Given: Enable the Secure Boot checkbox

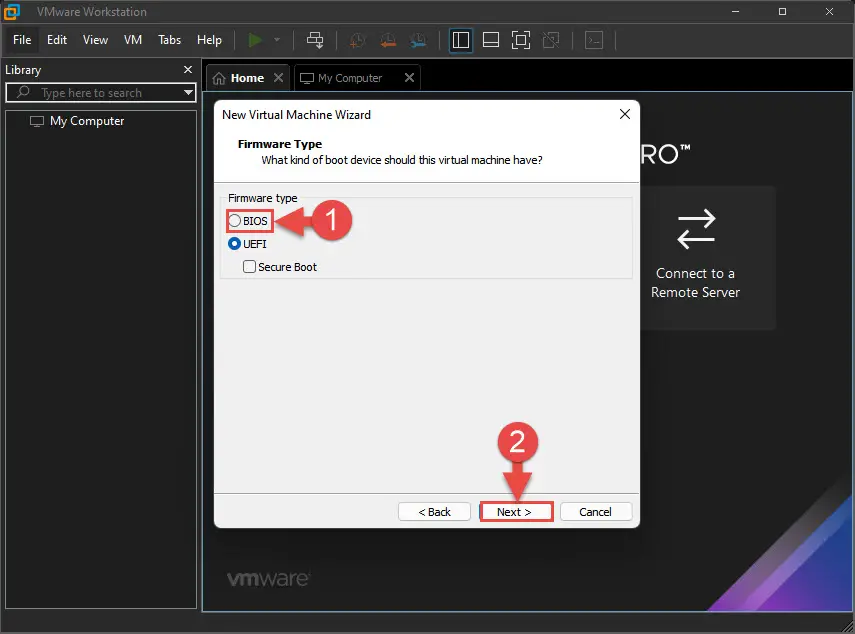Looking at the screenshot, I should [x=249, y=267].
